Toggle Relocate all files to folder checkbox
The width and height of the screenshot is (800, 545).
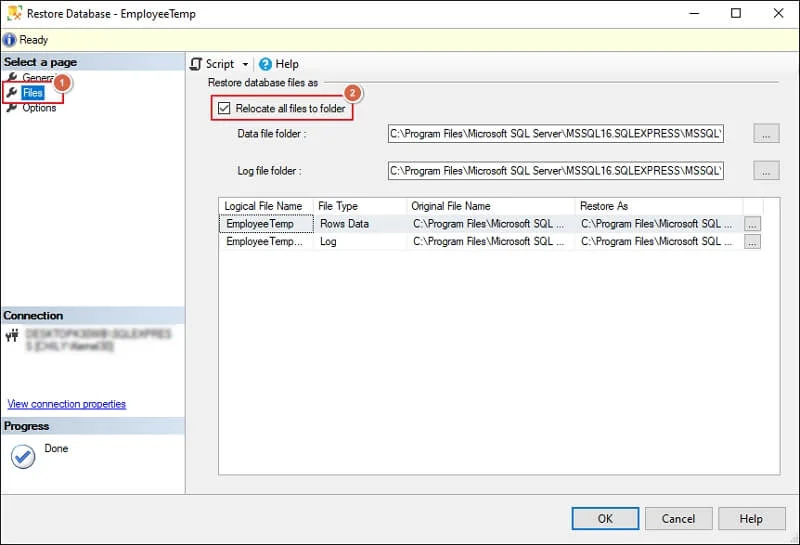[x=224, y=108]
